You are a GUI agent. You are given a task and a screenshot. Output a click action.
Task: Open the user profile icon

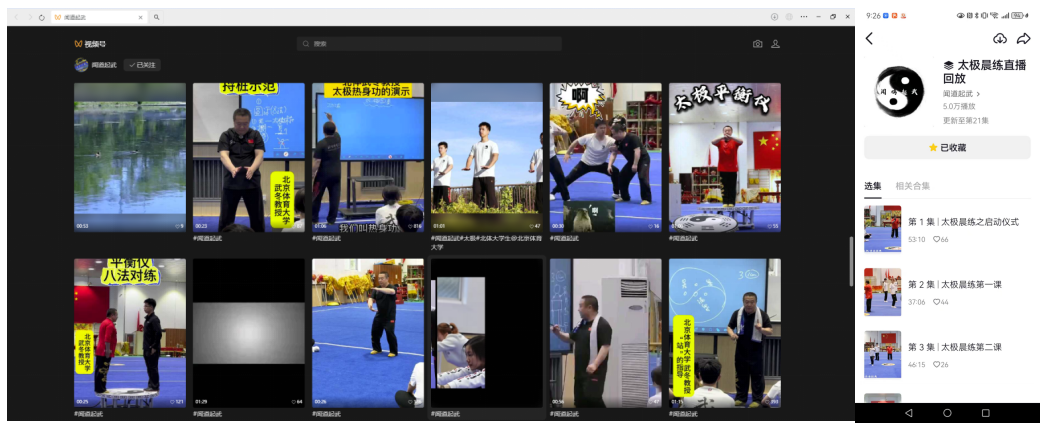point(775,44)
